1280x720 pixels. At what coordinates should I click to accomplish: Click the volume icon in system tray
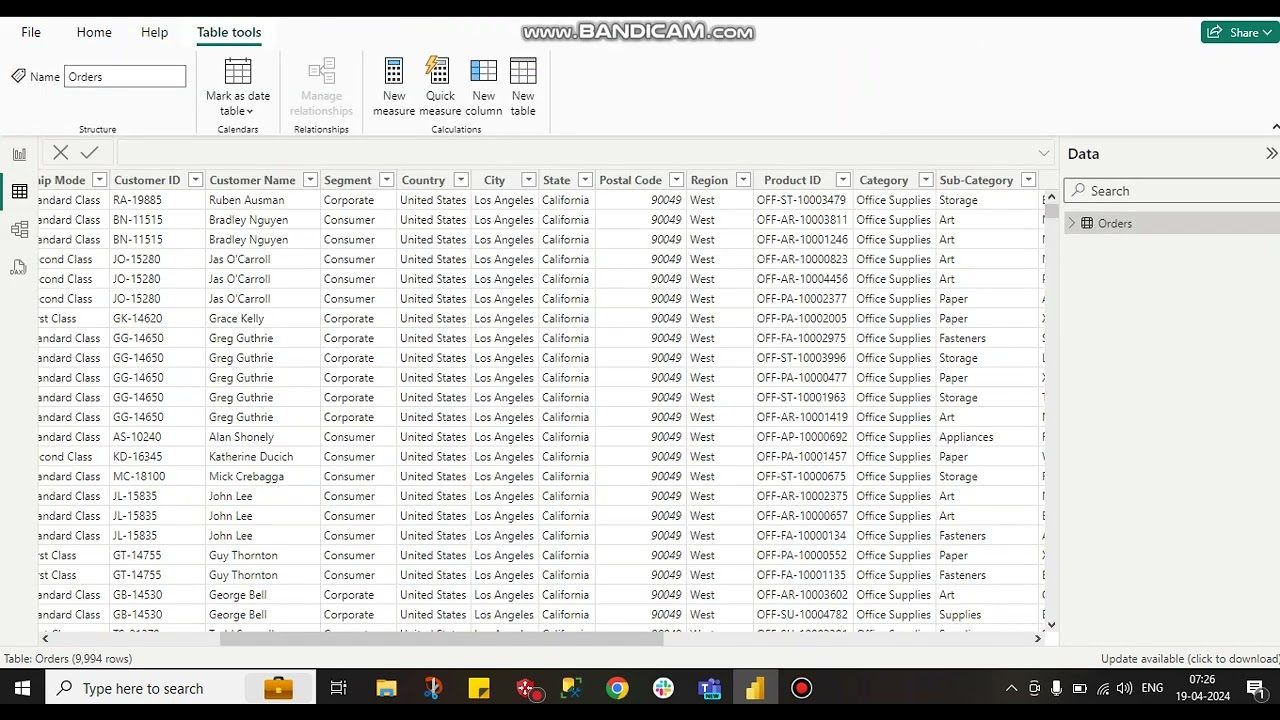point(1125,688)
